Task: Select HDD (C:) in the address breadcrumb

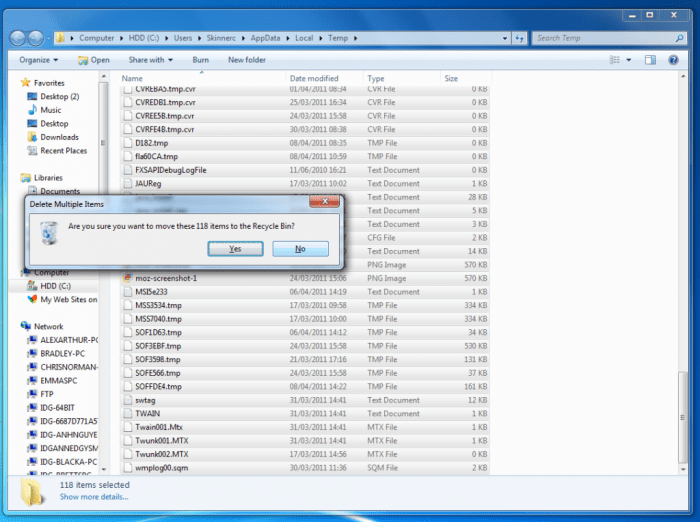Action: pos(144,38)
